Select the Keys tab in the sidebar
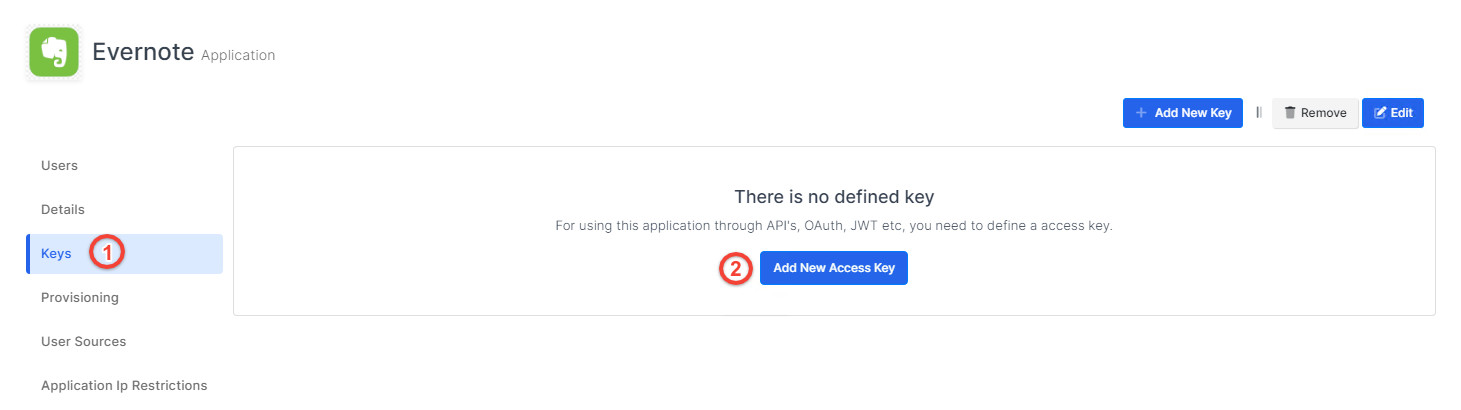This screenshot has width=1461, height=410. tap(56, 253)
